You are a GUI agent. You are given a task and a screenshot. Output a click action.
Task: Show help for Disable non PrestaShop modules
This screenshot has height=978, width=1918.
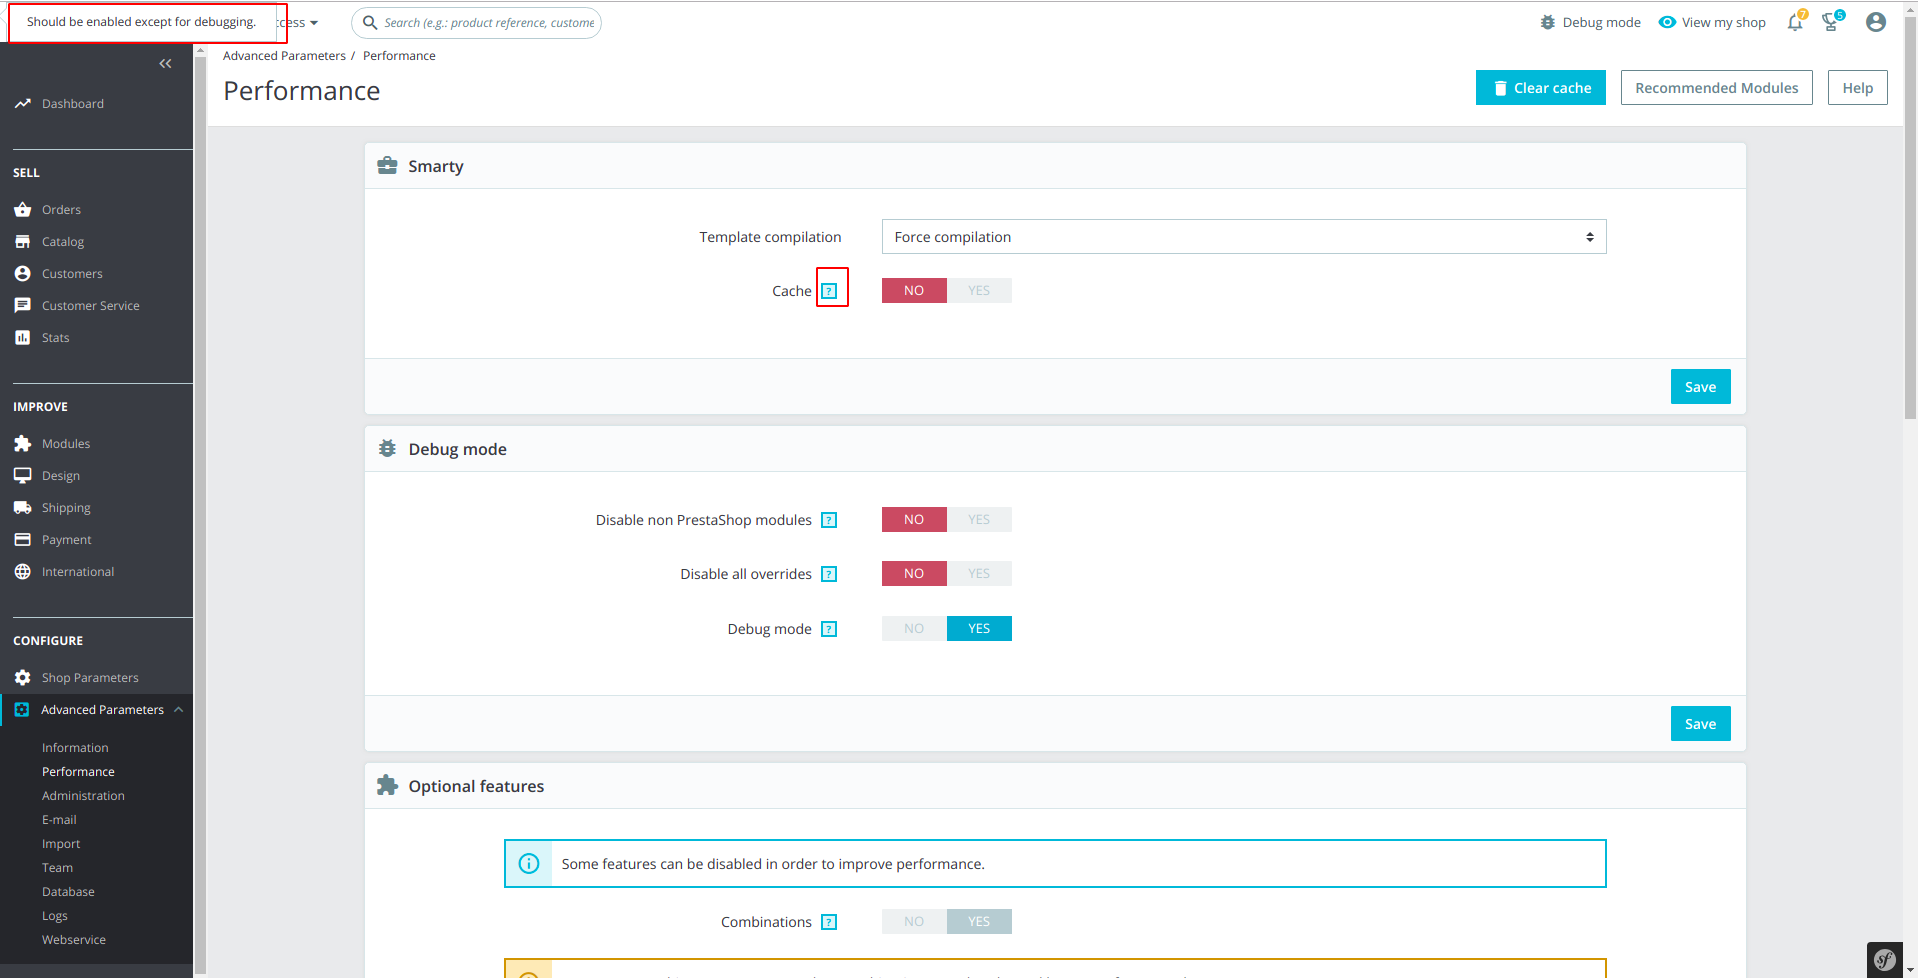point(829,520)
